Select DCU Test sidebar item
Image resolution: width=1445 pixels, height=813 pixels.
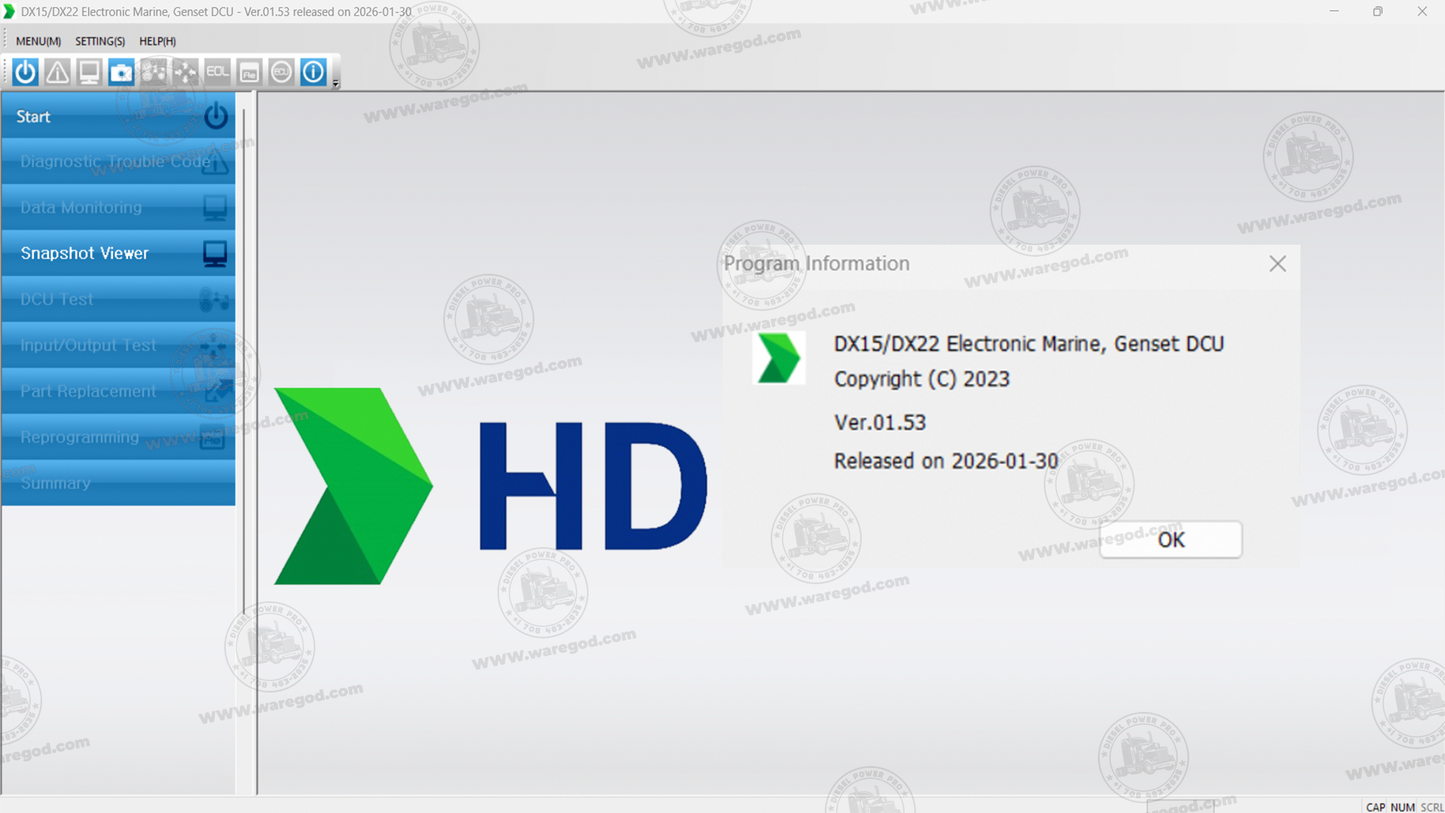click(x=118, y=300)
